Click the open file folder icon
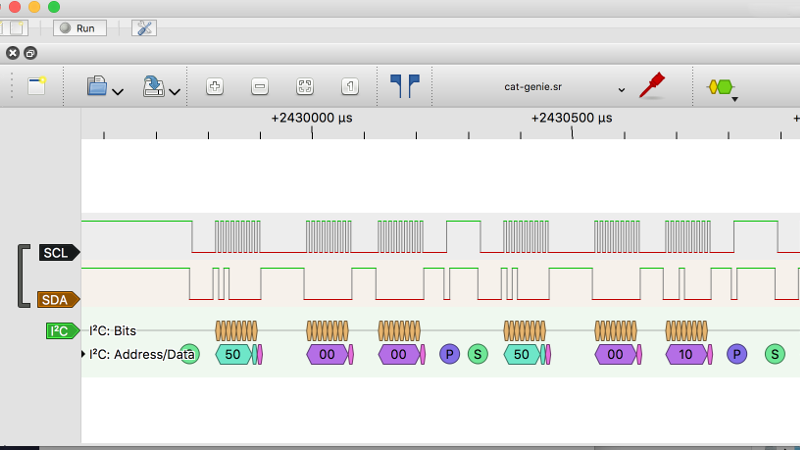 (97, 87)
